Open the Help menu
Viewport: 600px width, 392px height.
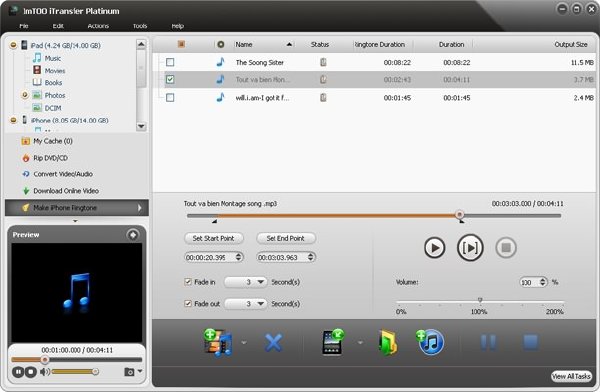point(178,26)
